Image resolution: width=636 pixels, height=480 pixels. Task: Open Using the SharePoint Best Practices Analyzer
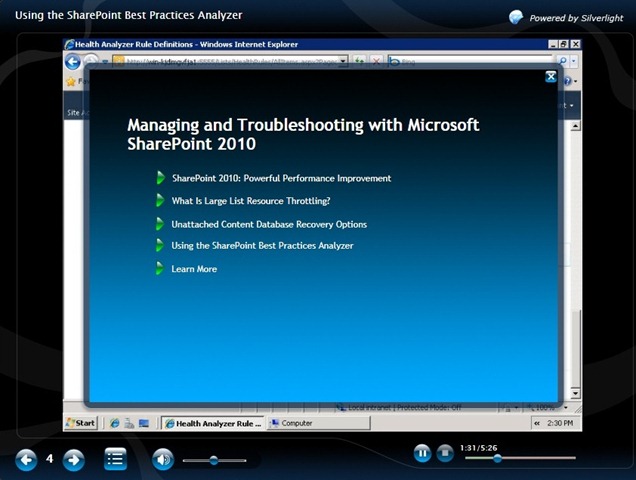coord(262,245)
